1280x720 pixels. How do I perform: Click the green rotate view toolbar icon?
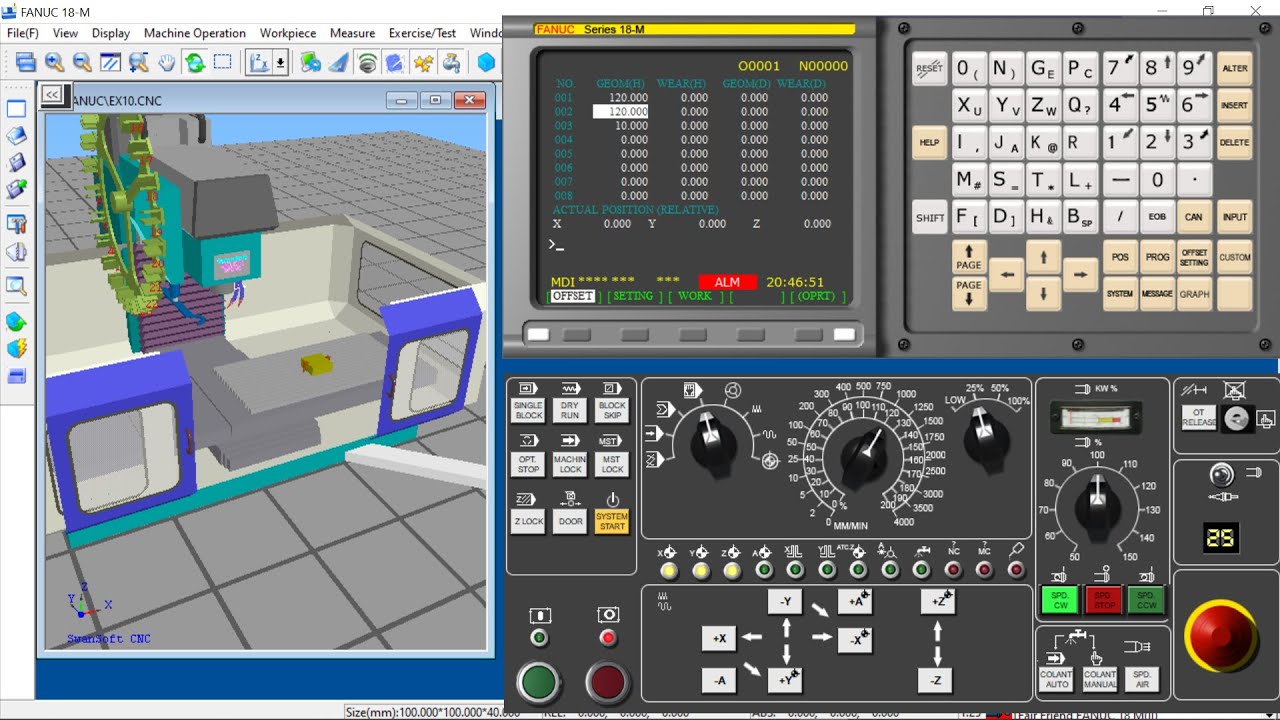pos(194,63)
